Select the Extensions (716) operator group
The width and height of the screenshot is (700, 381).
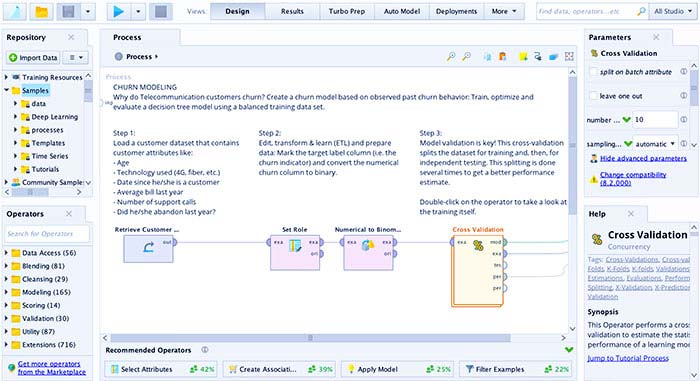click(x=49, y=345)
